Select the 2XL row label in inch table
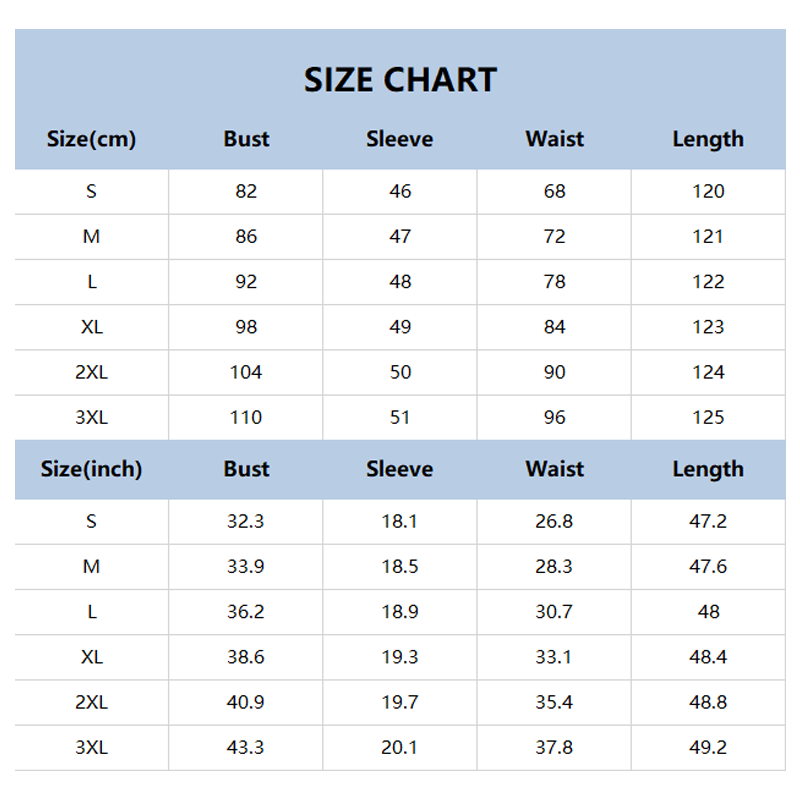The height and width of the screenshot is (800, 800). (91, 702)
